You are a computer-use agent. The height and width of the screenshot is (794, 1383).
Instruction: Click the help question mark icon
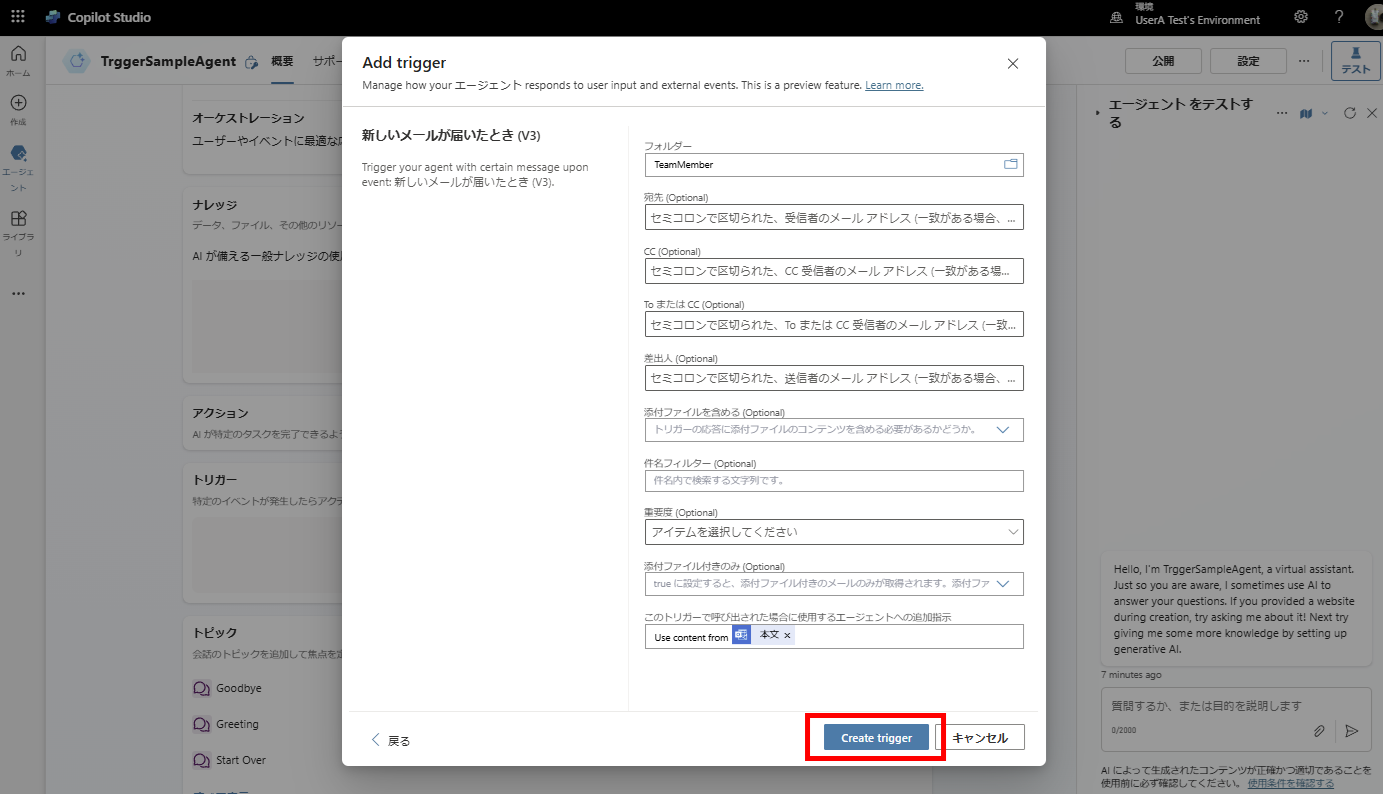tap(1338, 17)
